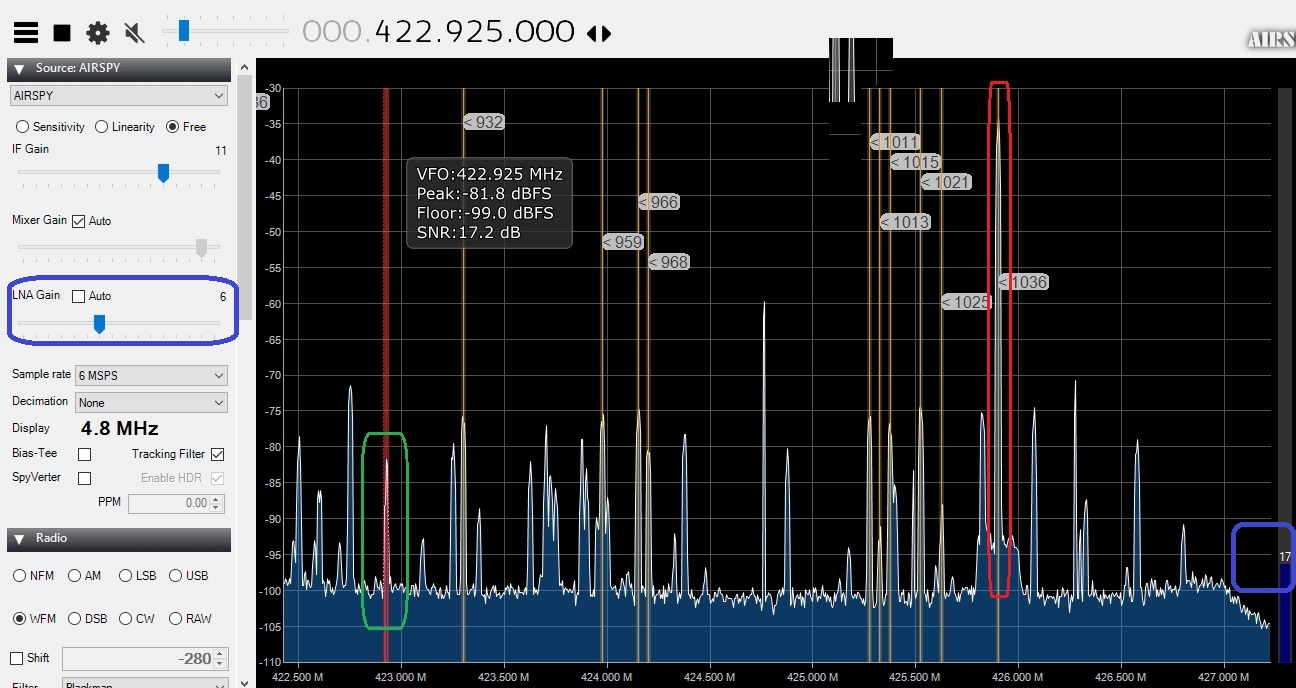Open the Sample rate dropdown
1296x688 pixels.
point(151,375)
